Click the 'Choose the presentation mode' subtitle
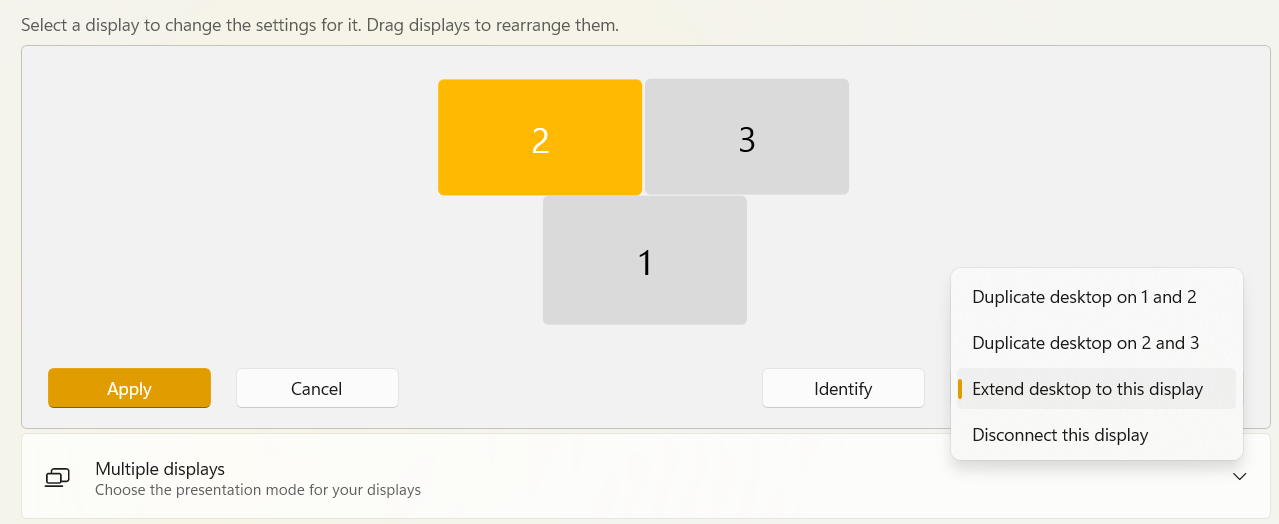The height and width of the screenshot is (524, 1279). coord(258,490)
